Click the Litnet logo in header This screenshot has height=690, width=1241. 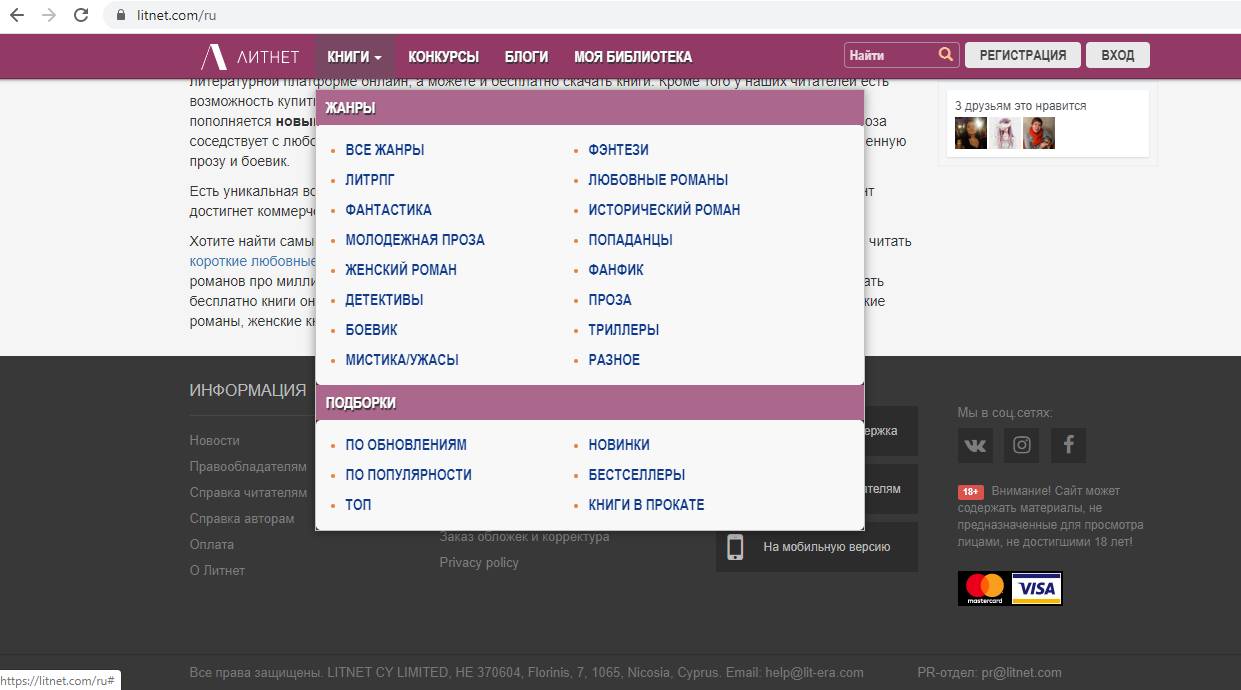pos(250,57)
